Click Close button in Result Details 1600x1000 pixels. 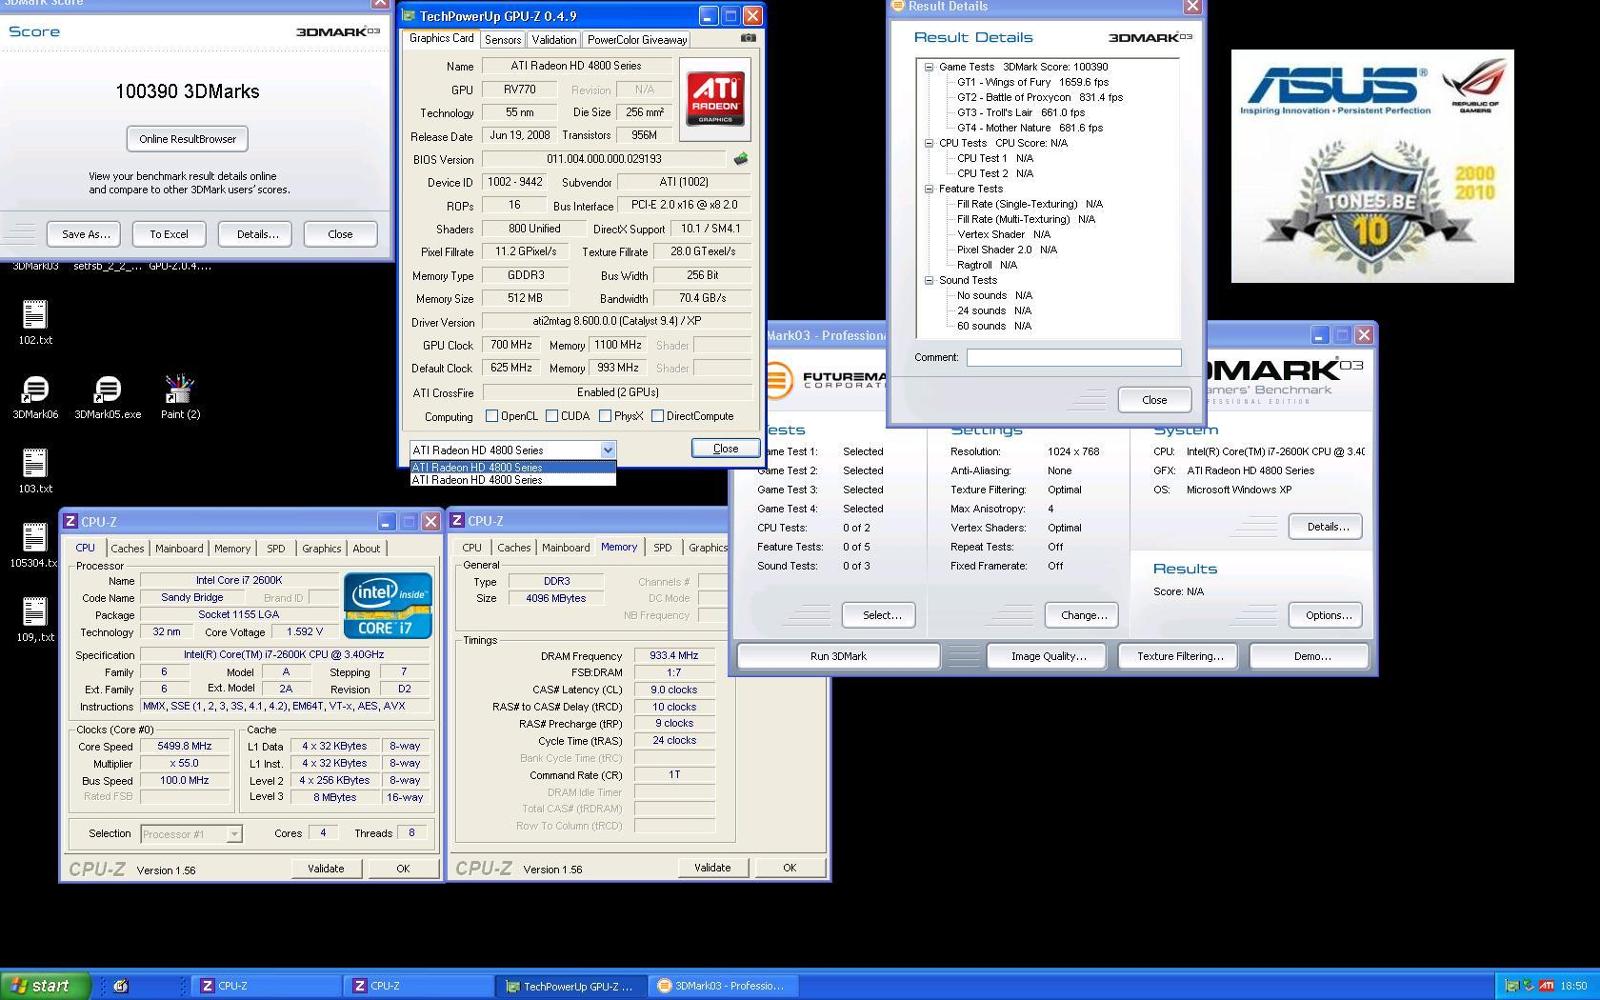point(1154,400)
